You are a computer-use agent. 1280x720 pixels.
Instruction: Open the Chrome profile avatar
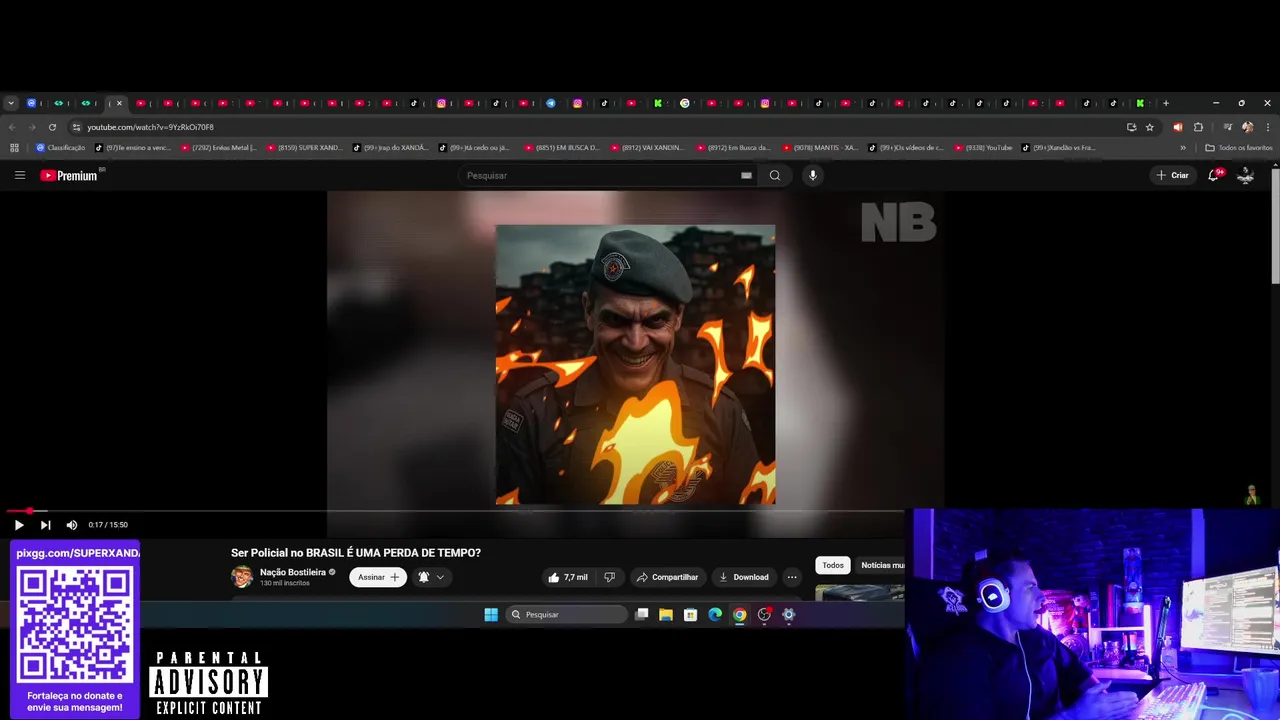1247,127
